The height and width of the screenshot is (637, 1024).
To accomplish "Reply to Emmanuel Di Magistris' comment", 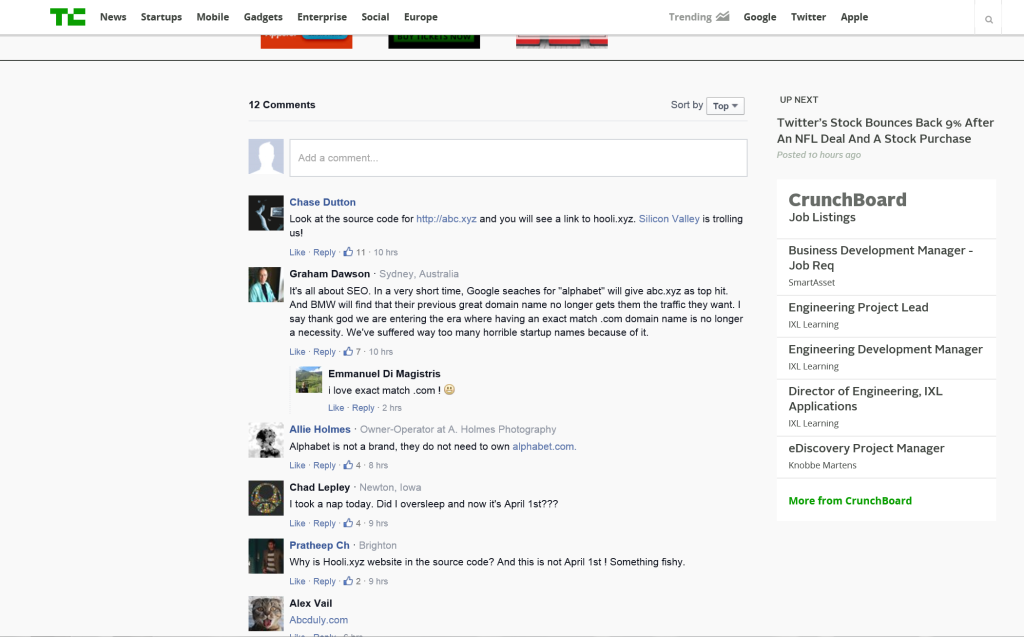I will [x=363, y=408].
